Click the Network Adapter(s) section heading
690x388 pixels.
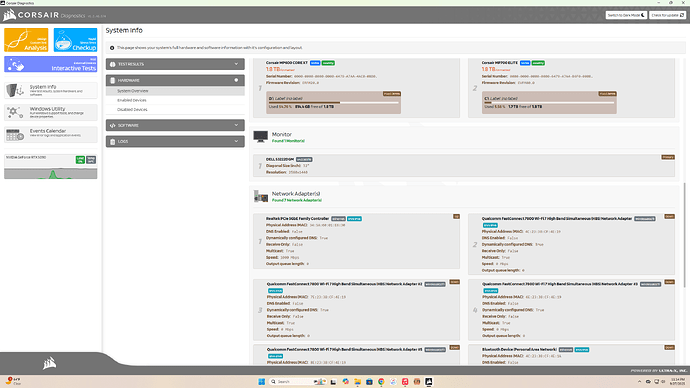coord(296,194)
